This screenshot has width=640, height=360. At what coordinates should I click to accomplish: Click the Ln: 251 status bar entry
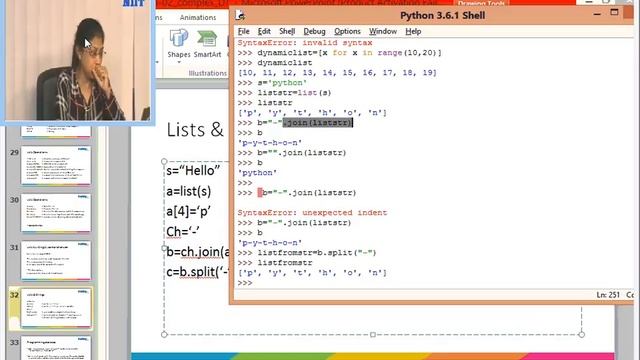608,295
